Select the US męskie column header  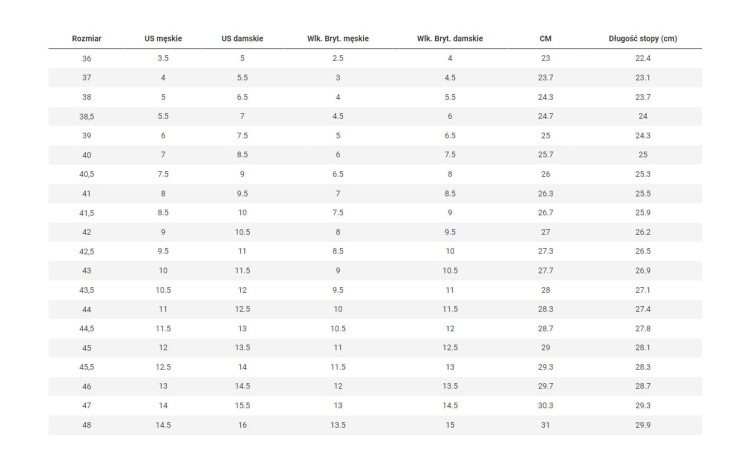[163, 39]
